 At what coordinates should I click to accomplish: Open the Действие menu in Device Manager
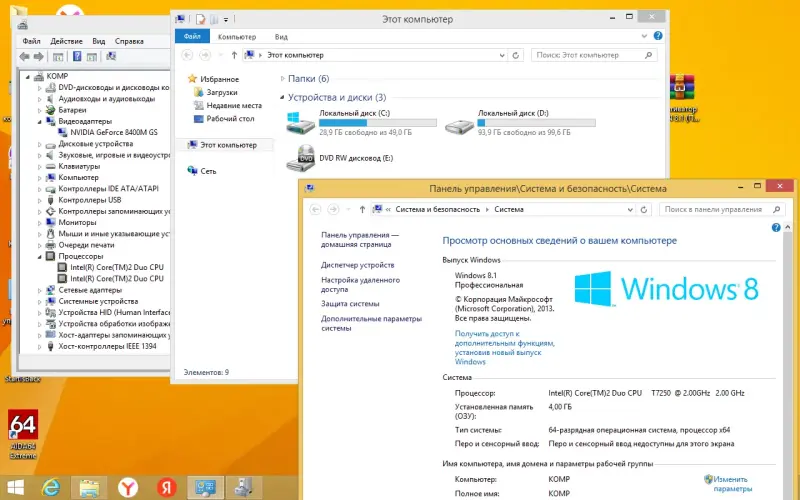pos(66,41)
